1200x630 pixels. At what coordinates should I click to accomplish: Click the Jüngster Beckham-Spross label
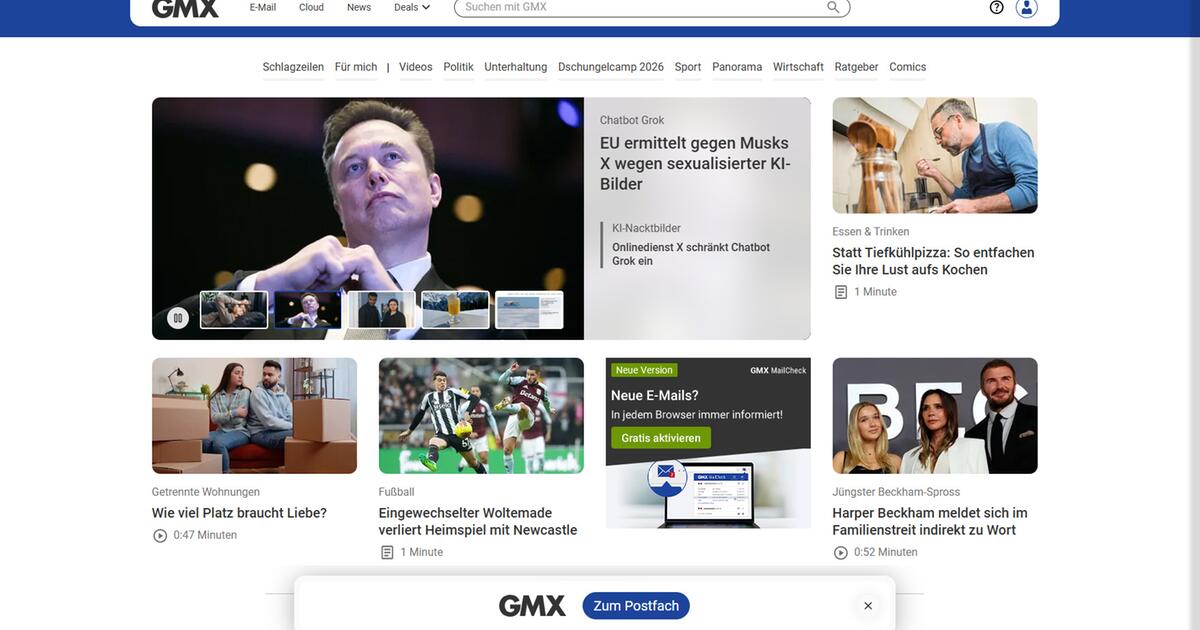896,492
